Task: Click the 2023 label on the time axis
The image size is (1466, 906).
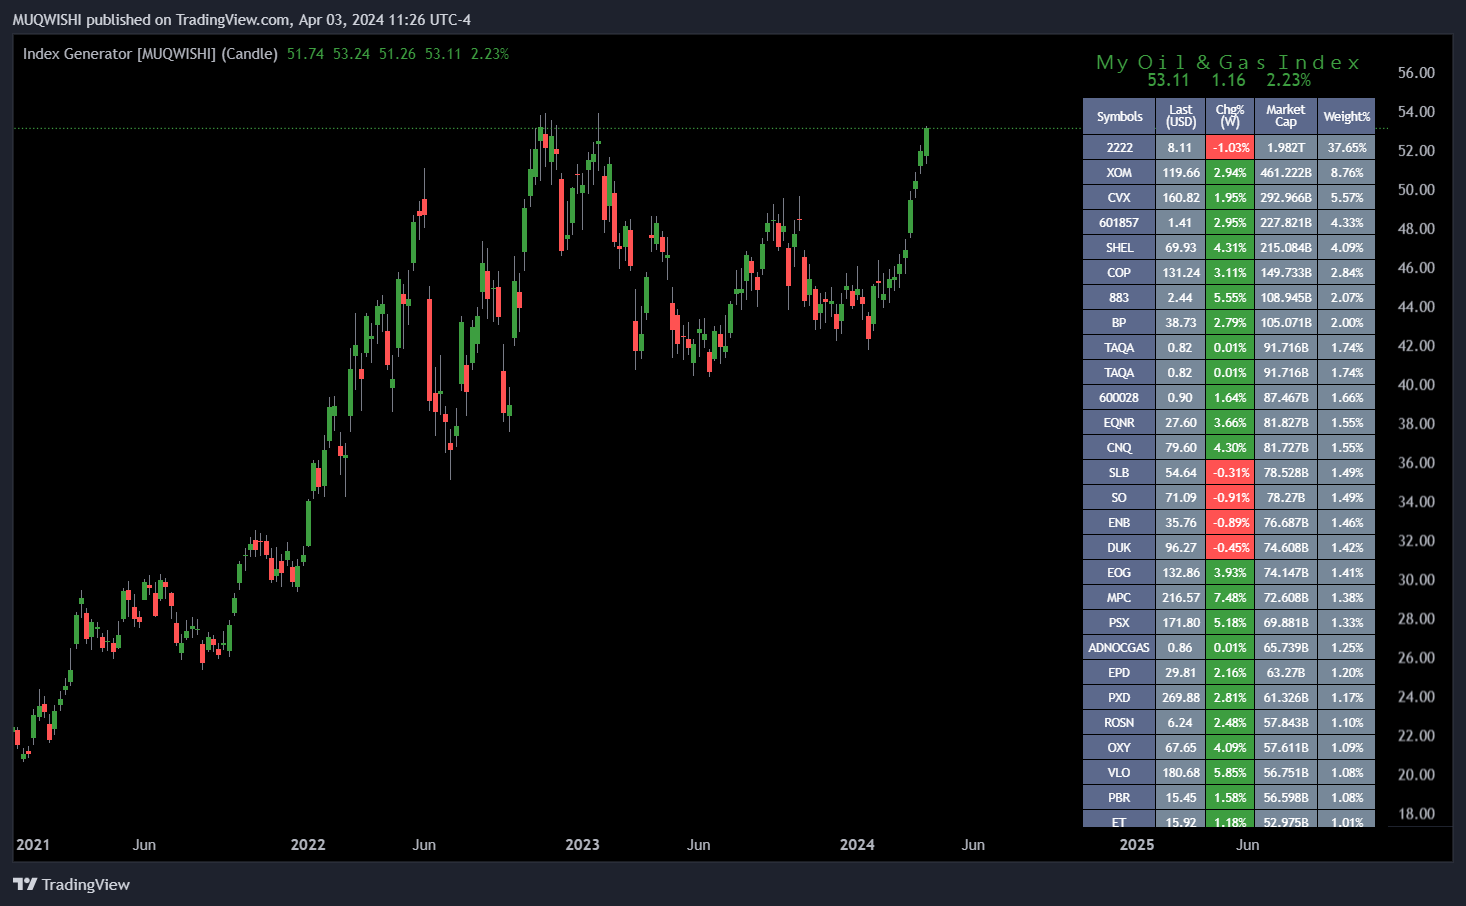Action: pos(582,845)
